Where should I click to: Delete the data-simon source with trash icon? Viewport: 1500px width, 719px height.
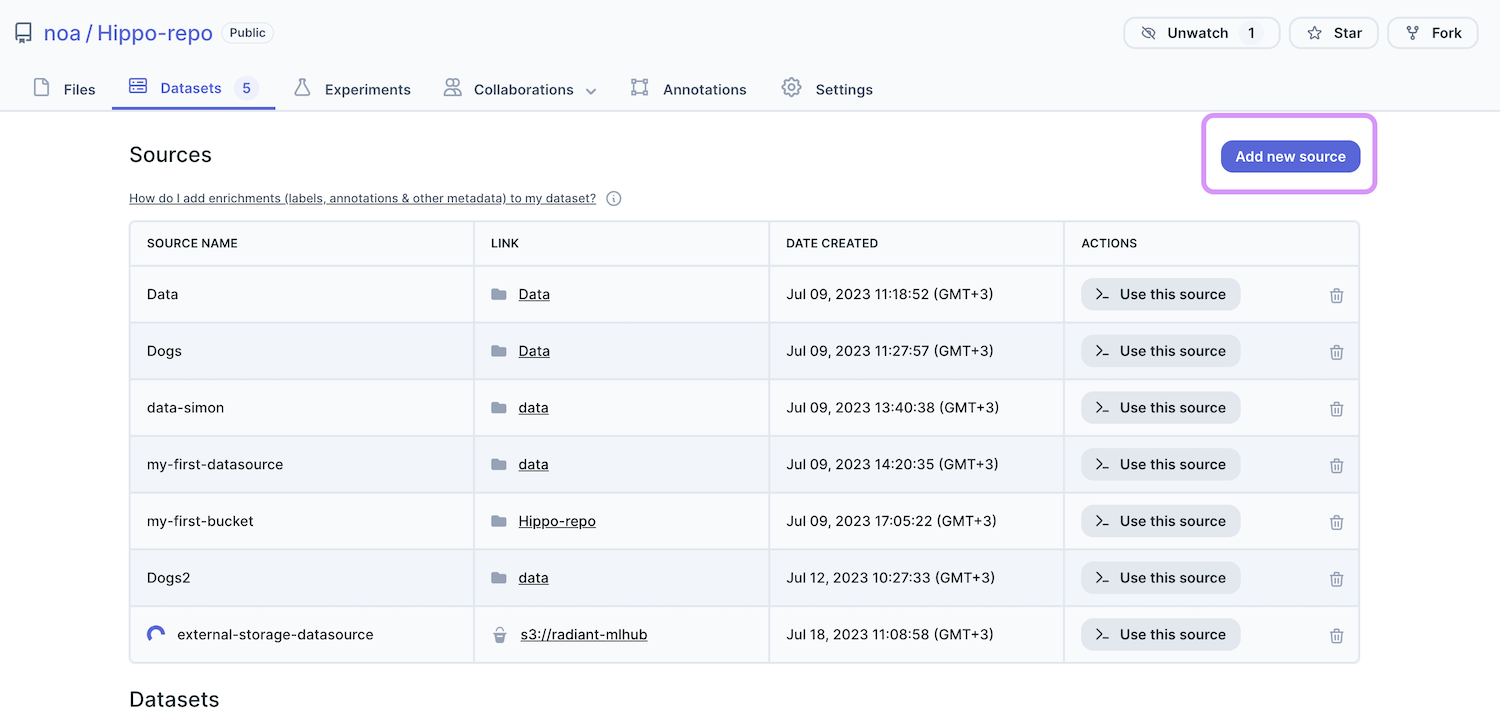[1336, 409]
